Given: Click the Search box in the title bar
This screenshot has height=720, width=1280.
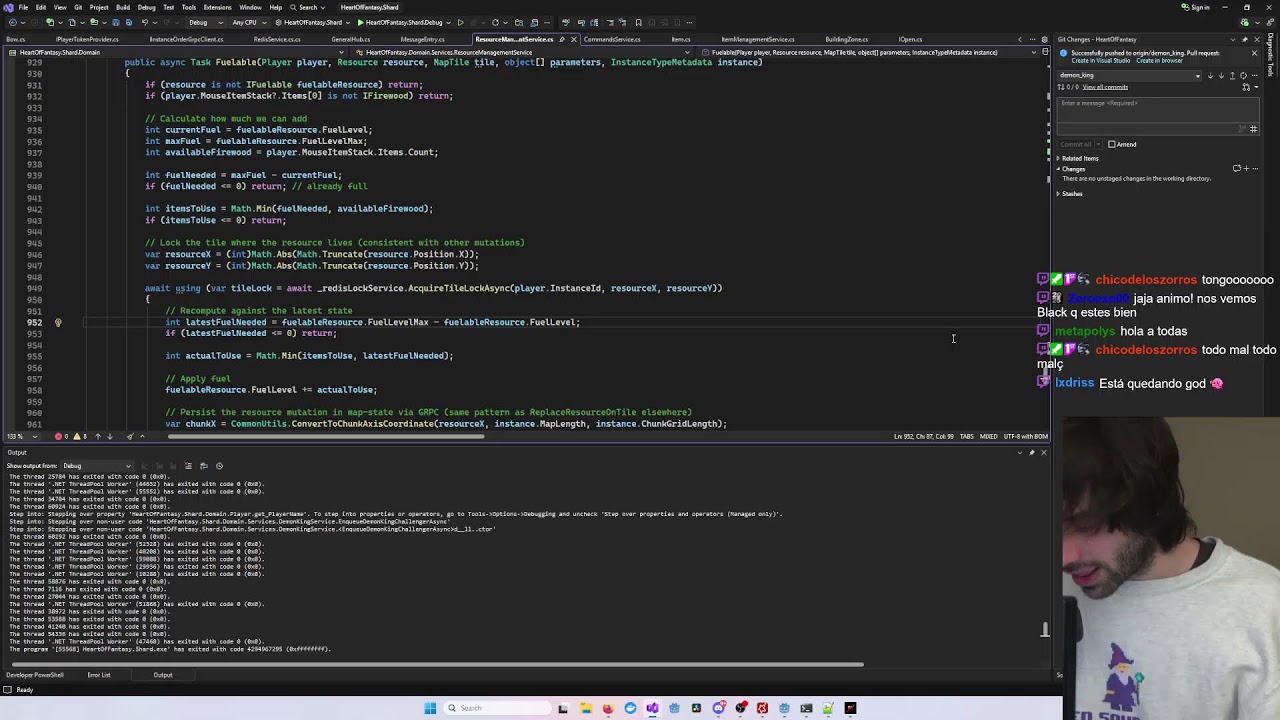Looking at the screenshot, I should [307, 7].
